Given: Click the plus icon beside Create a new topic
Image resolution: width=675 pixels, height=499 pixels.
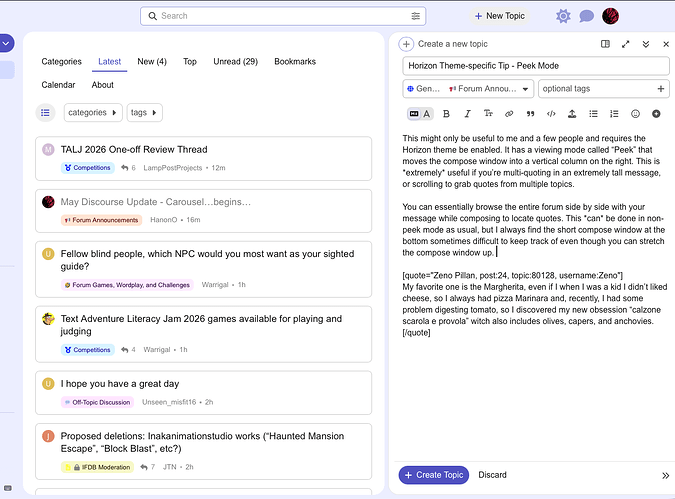Looking at the screenshot, I should pyautogui.click(x=406, y=44).
